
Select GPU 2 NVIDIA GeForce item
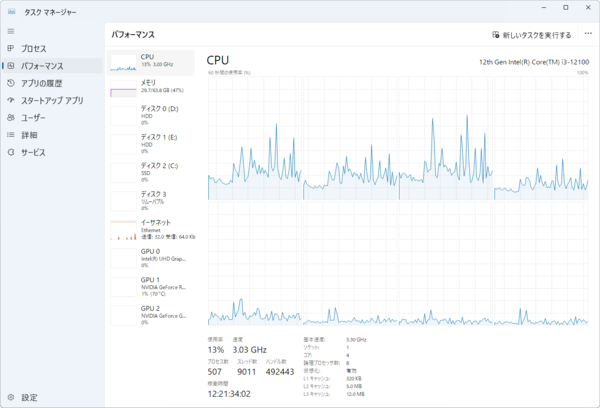point(151,315)
